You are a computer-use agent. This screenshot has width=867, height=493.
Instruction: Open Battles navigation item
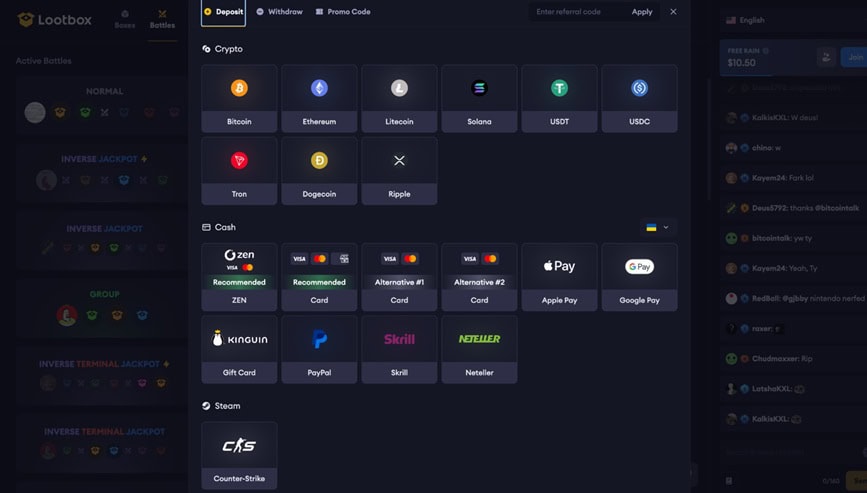[162, 19]
